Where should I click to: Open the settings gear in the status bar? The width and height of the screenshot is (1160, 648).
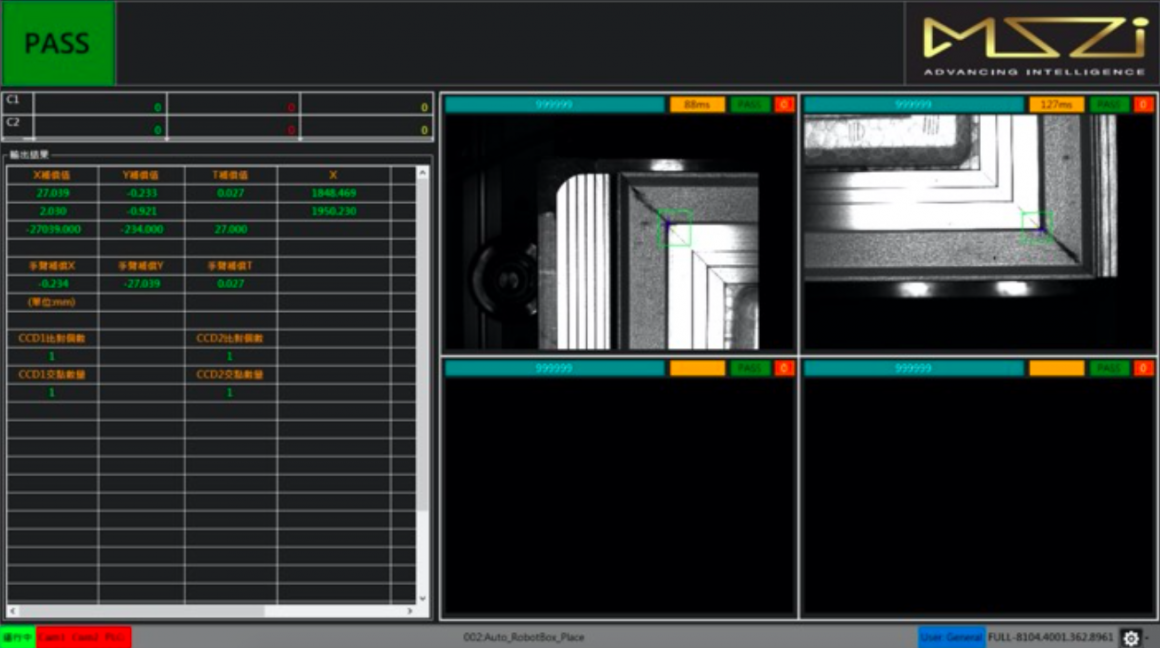click(1131, 637)
